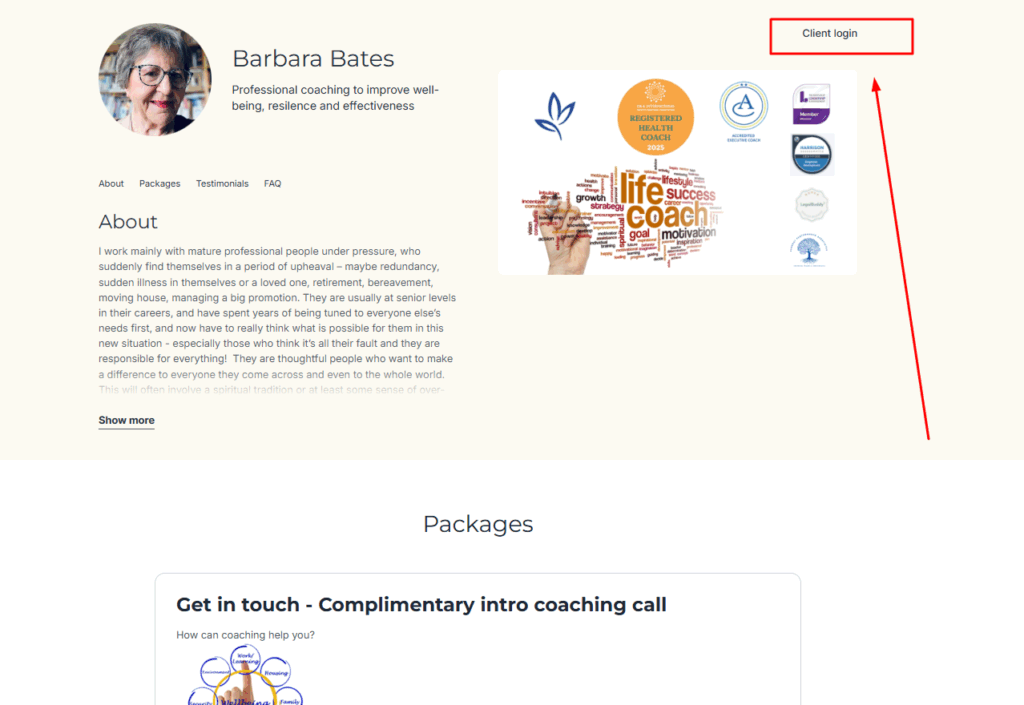The image size is (1024, 705).
Task: Click the blue leaf logo icon
Action: click(x=554, y=116)
